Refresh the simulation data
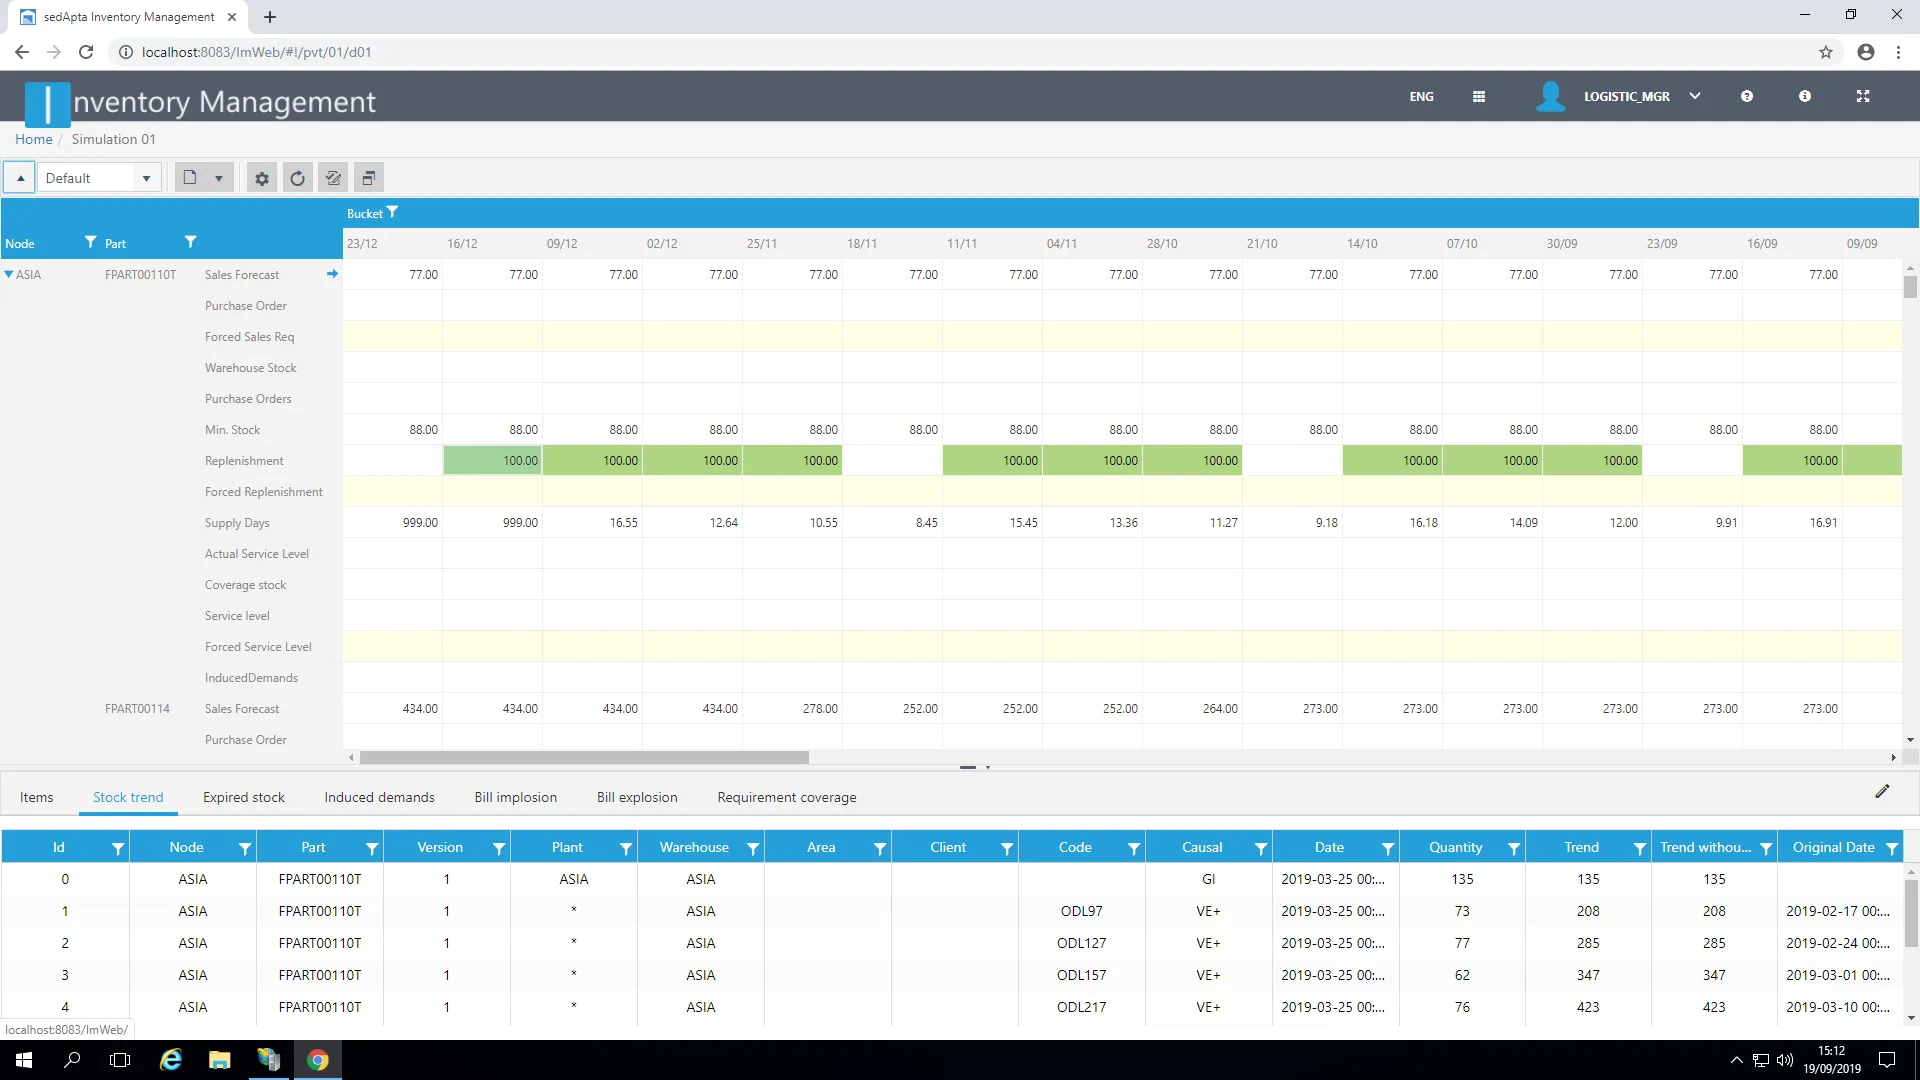 (297, 178)
